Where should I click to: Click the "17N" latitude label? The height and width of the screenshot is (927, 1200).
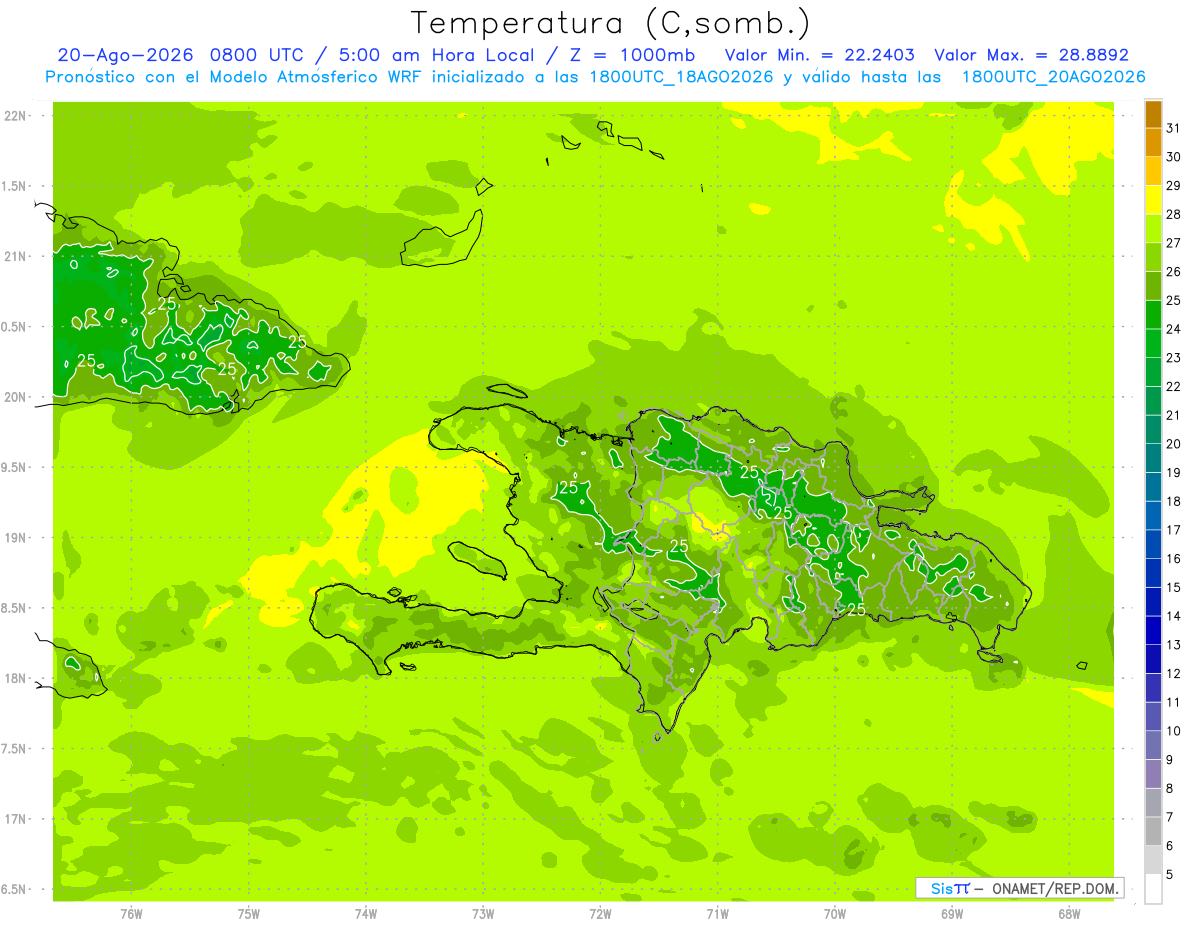click(x=16, y=819)
